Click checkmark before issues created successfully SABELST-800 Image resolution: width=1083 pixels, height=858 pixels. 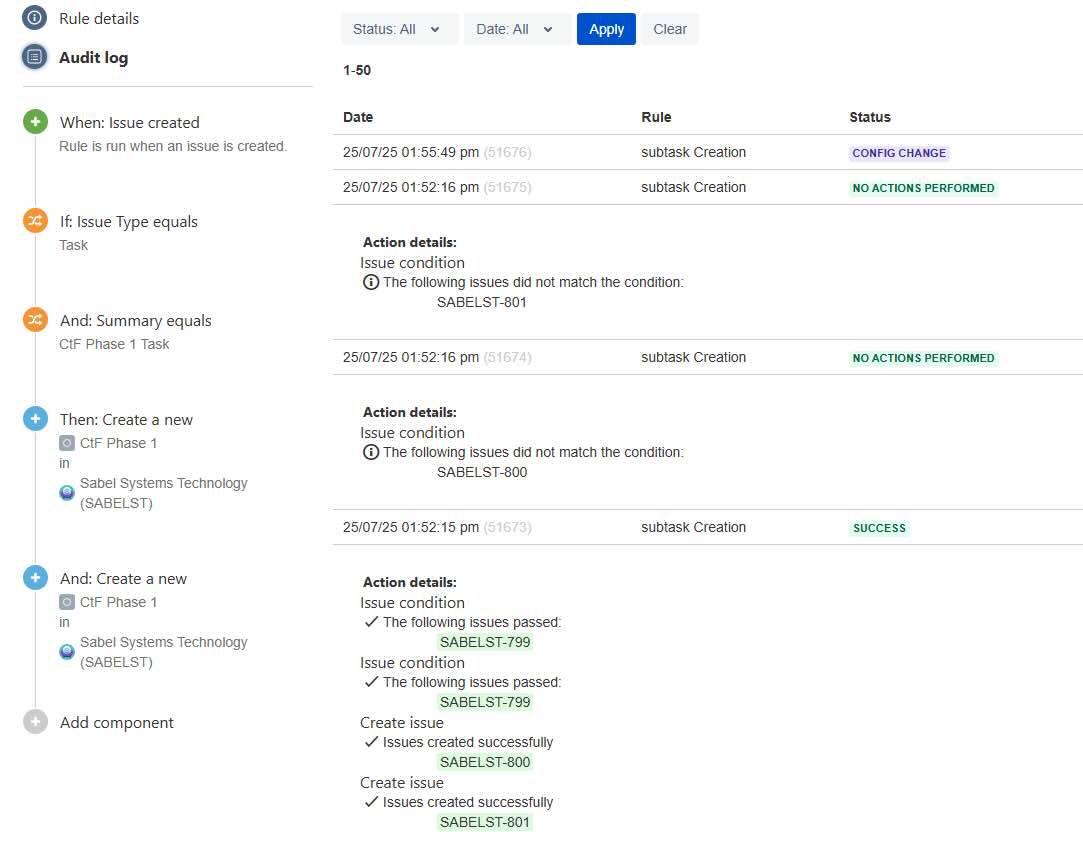point(371,742)
